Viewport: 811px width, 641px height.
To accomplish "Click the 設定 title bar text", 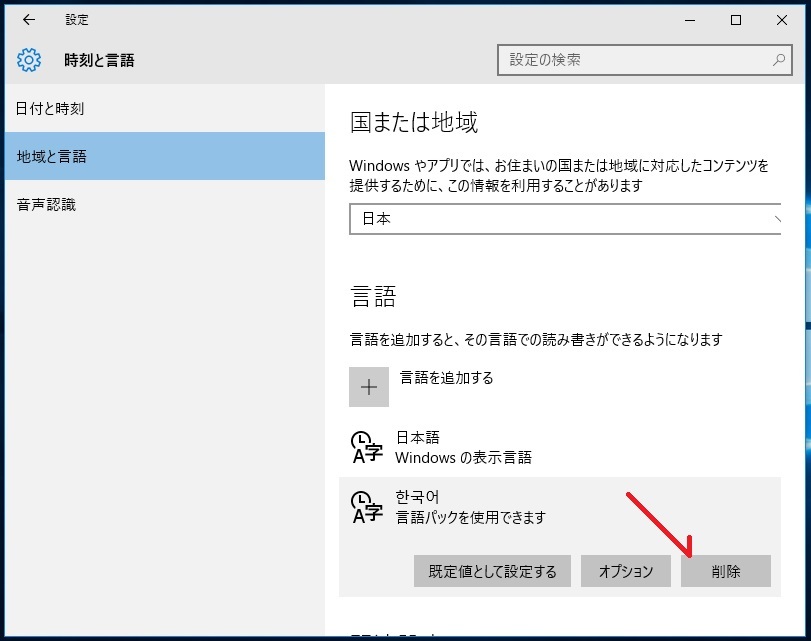I will [x=77, y=20].
